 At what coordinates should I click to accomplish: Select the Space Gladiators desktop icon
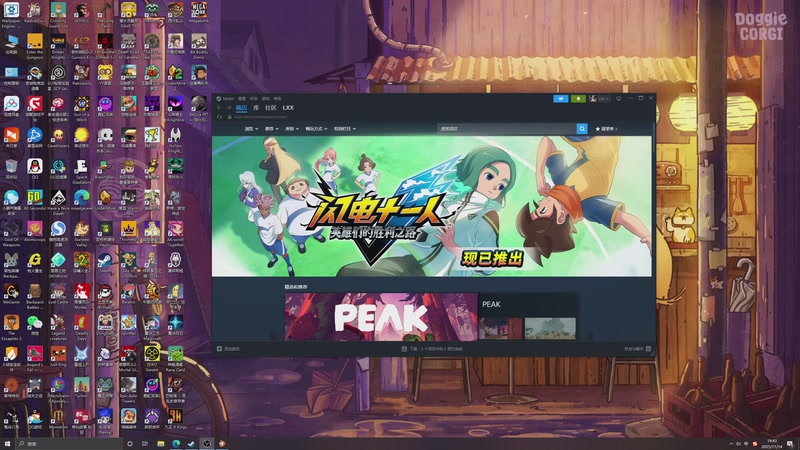pyautogui.click(x=82, y=171)
